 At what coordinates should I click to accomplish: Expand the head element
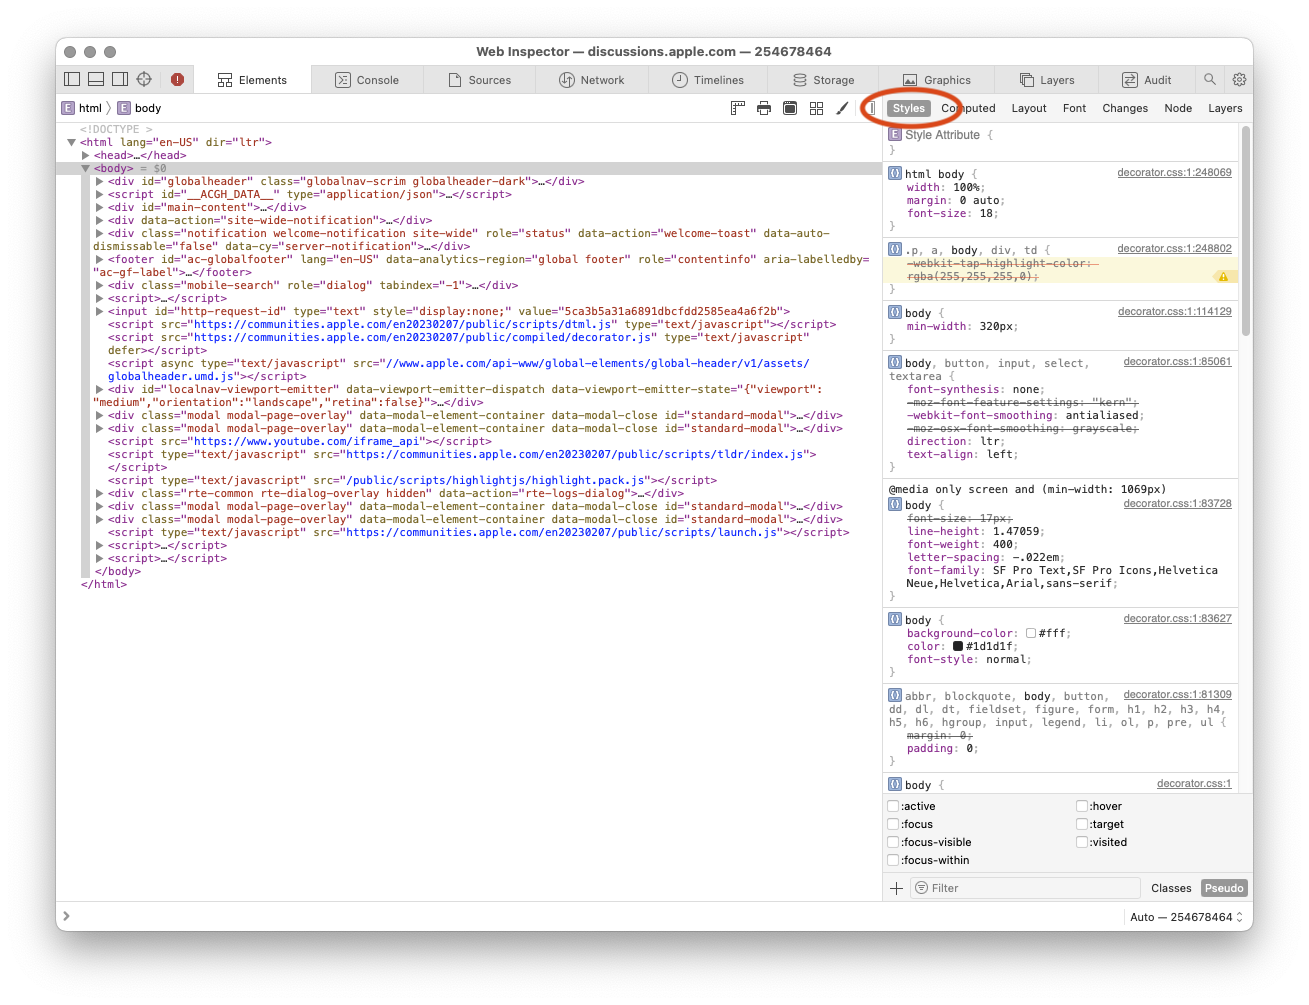[x=86, y=155]
